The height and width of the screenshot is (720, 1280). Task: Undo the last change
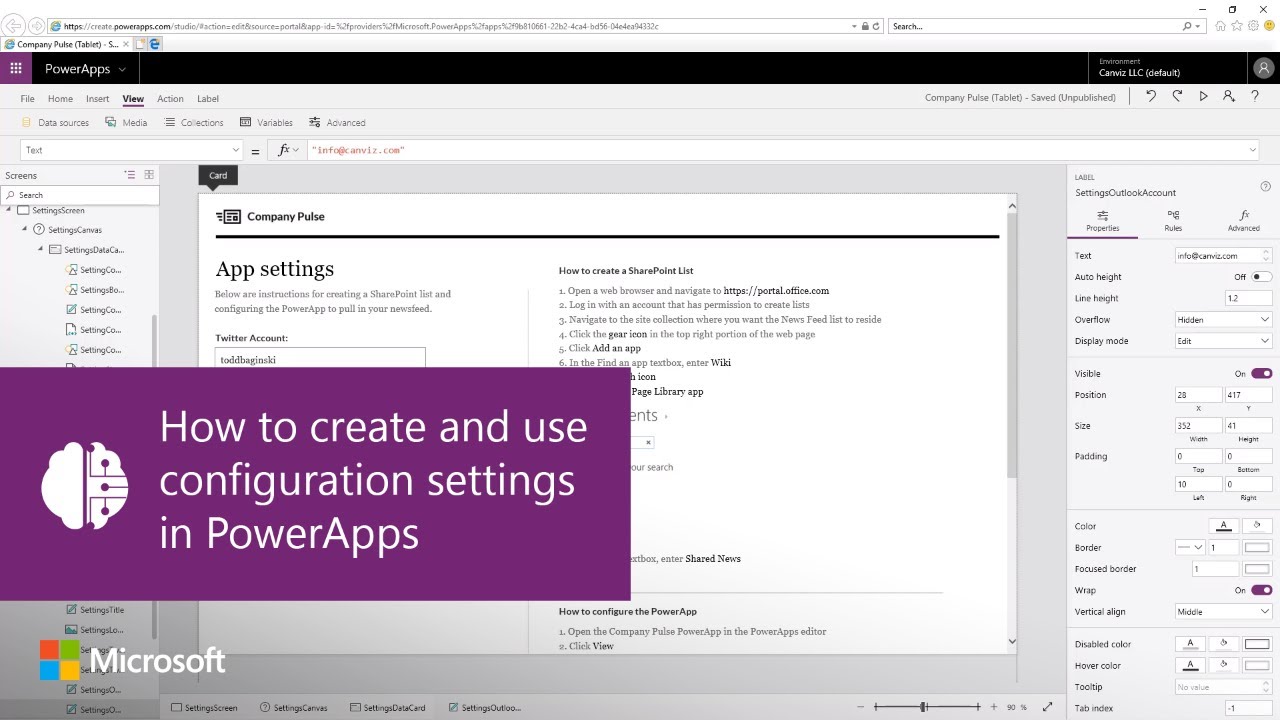click(1151, 96)
